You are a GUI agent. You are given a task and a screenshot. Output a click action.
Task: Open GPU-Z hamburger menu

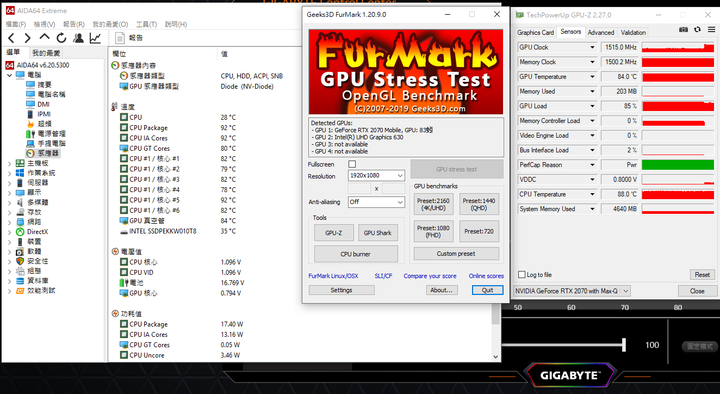coord(711,29)
